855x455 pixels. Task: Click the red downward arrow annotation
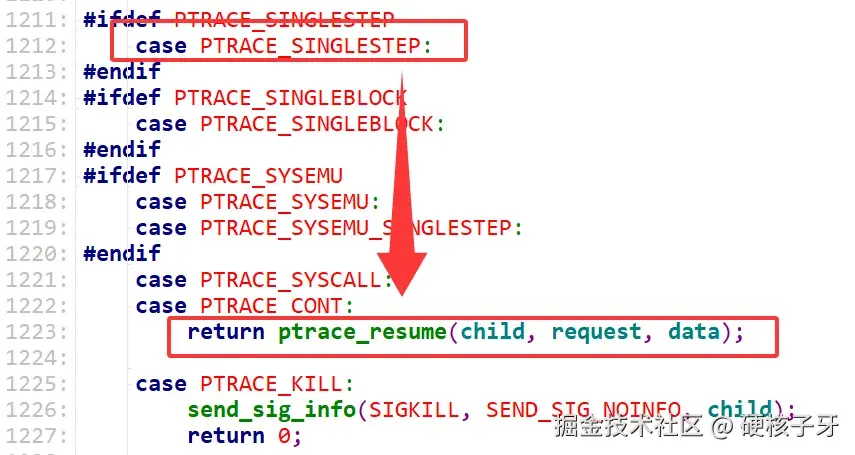tap(402, 185)
